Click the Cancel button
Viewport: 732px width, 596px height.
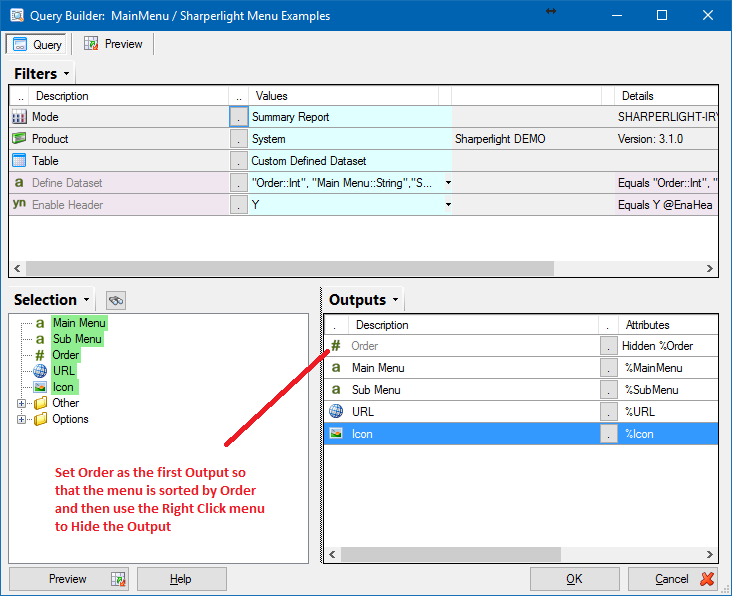[674, 579]
